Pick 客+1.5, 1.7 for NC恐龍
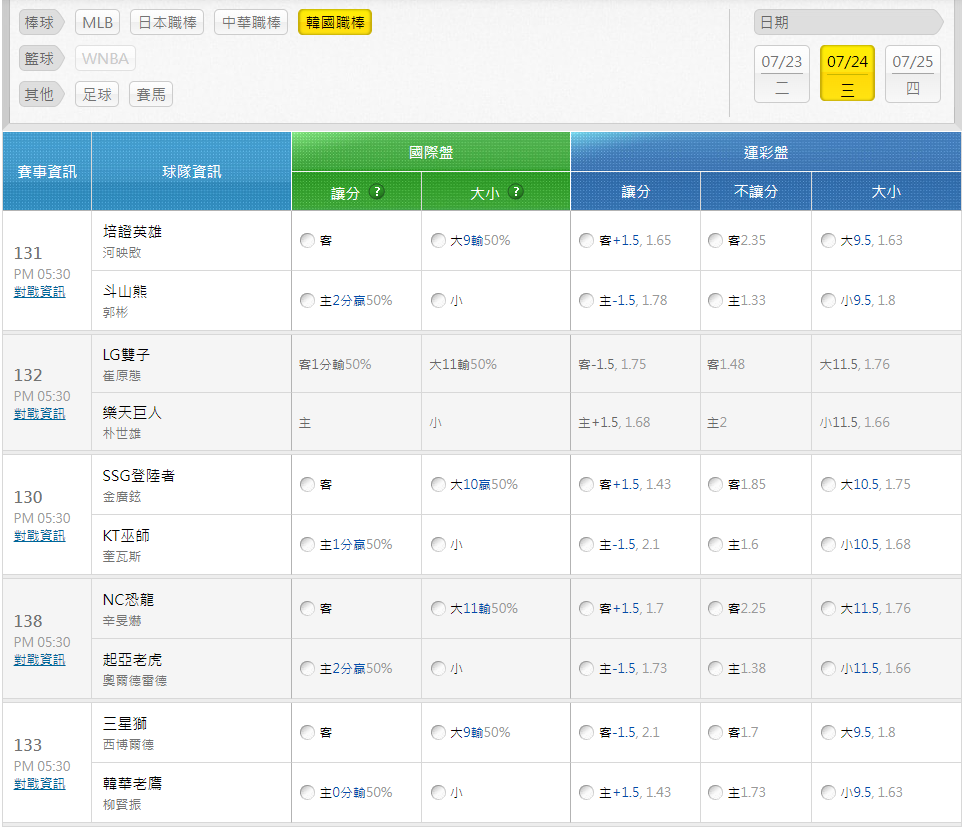Viewport: 964px width, 827px height. point(587,609)
